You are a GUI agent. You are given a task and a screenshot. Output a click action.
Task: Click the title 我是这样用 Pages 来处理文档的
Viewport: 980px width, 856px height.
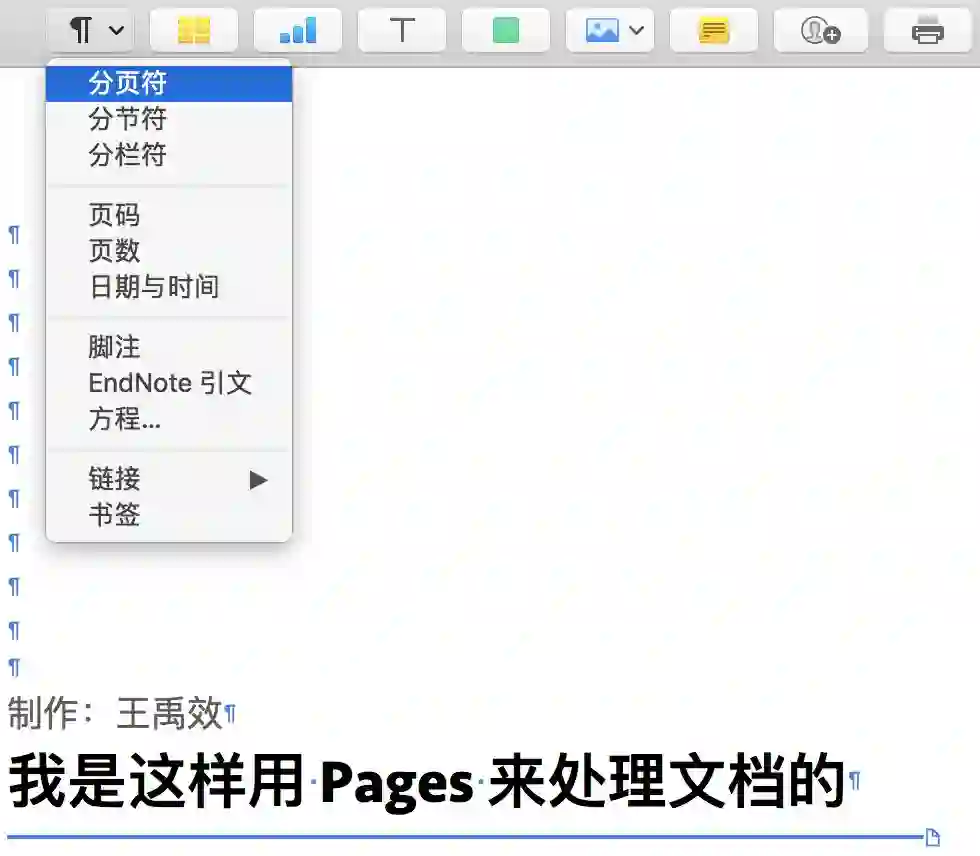pyautogui.click(x=427, y=781)
